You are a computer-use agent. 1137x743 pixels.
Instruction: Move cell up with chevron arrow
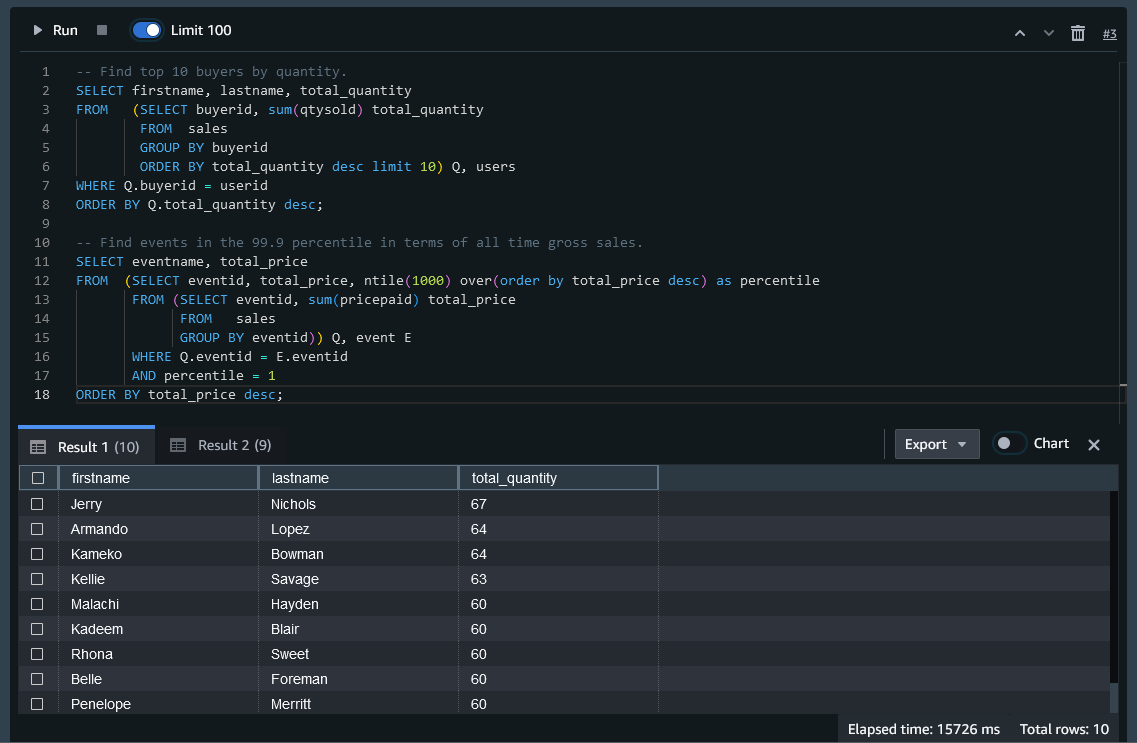(x=1020, y=33)
